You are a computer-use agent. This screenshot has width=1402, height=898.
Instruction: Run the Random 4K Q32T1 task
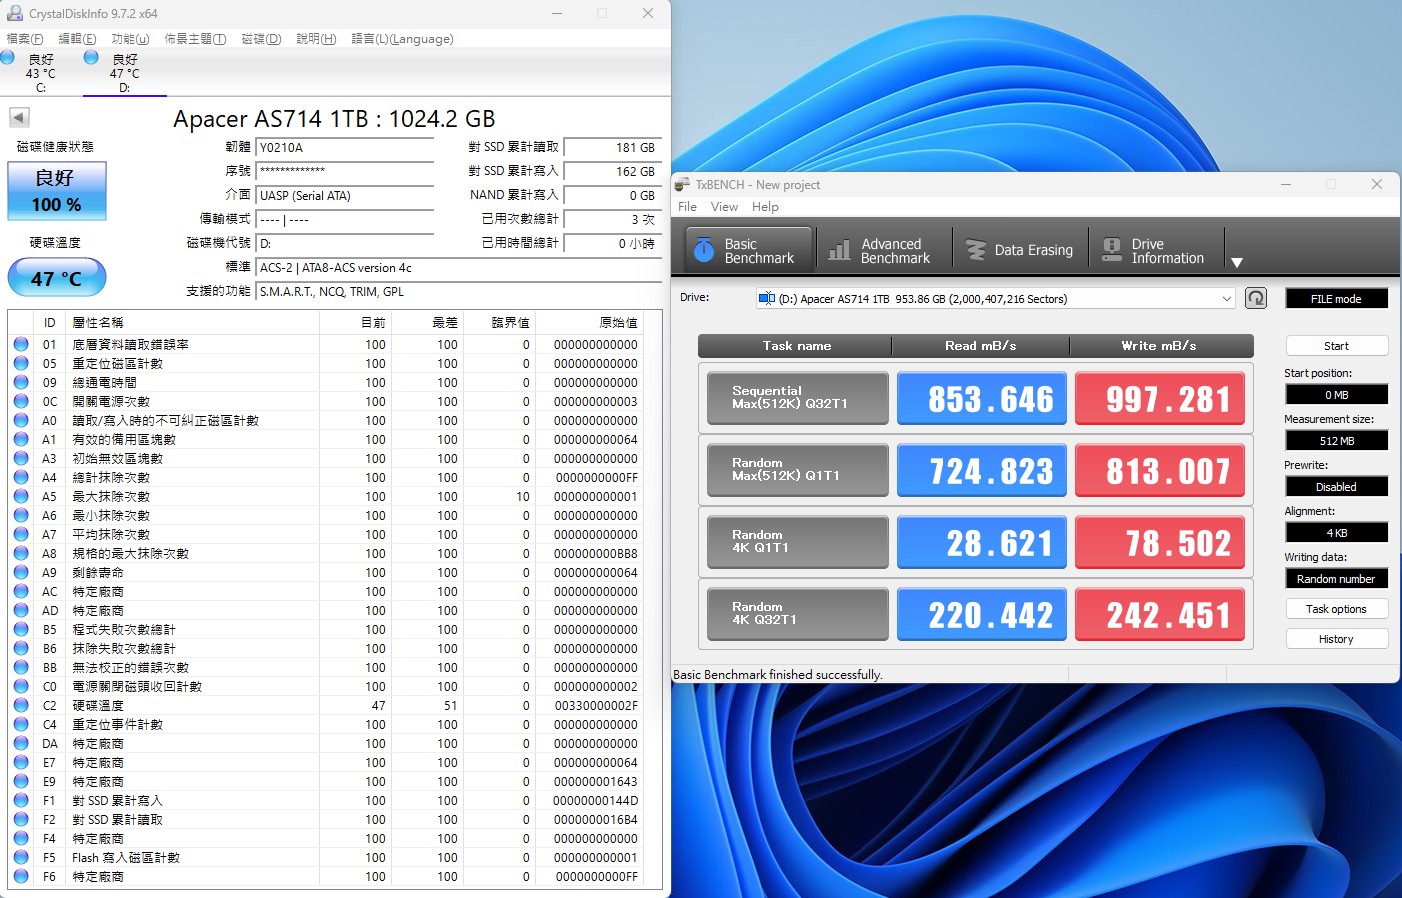[797, 614]
